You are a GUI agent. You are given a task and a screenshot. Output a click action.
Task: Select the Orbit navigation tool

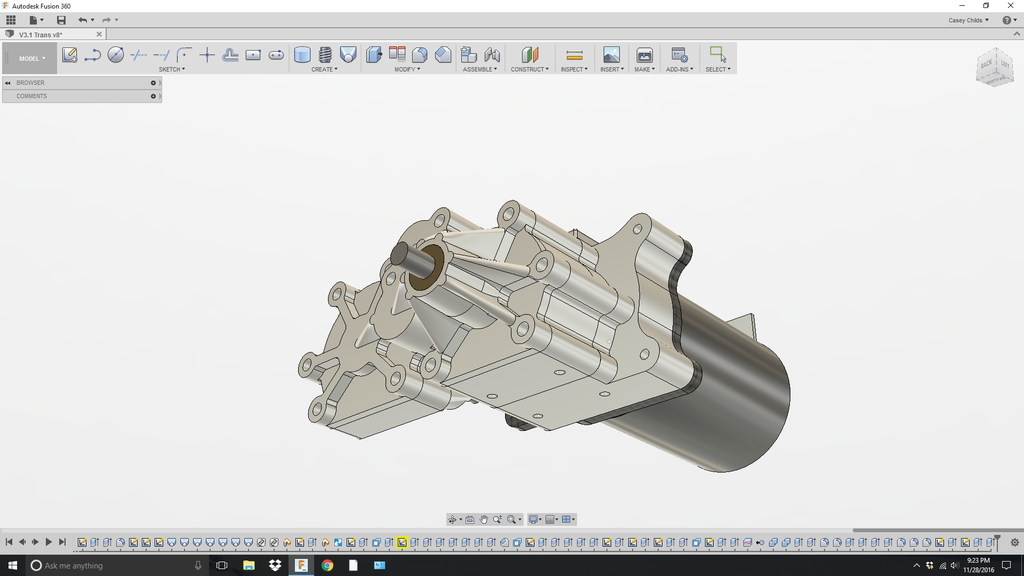(452, 520)
